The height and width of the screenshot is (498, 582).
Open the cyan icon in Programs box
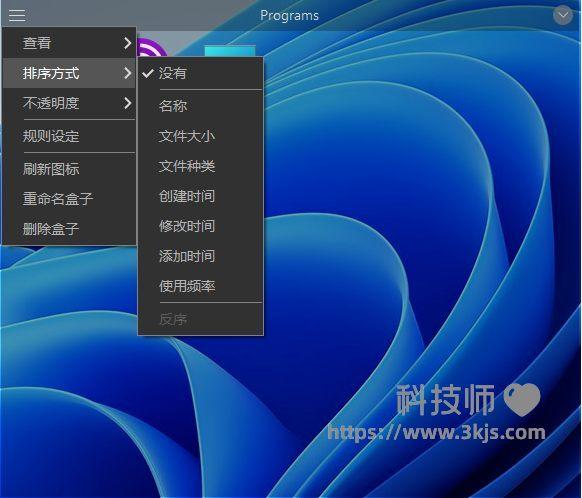(x=230, y=51)
